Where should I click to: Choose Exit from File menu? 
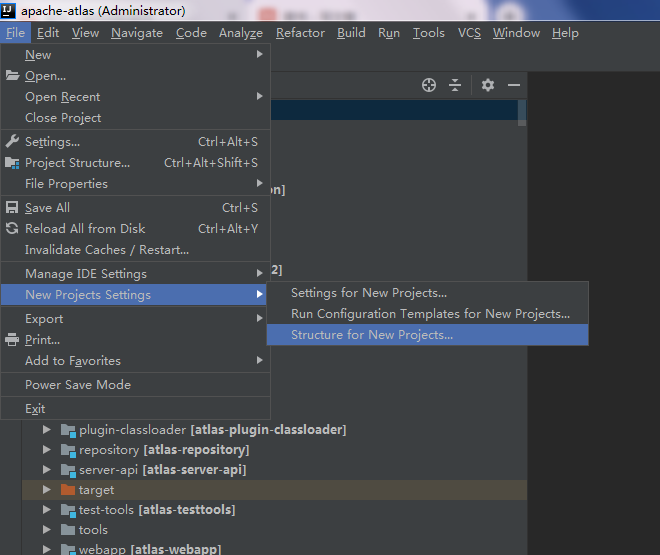coord(135,409)
